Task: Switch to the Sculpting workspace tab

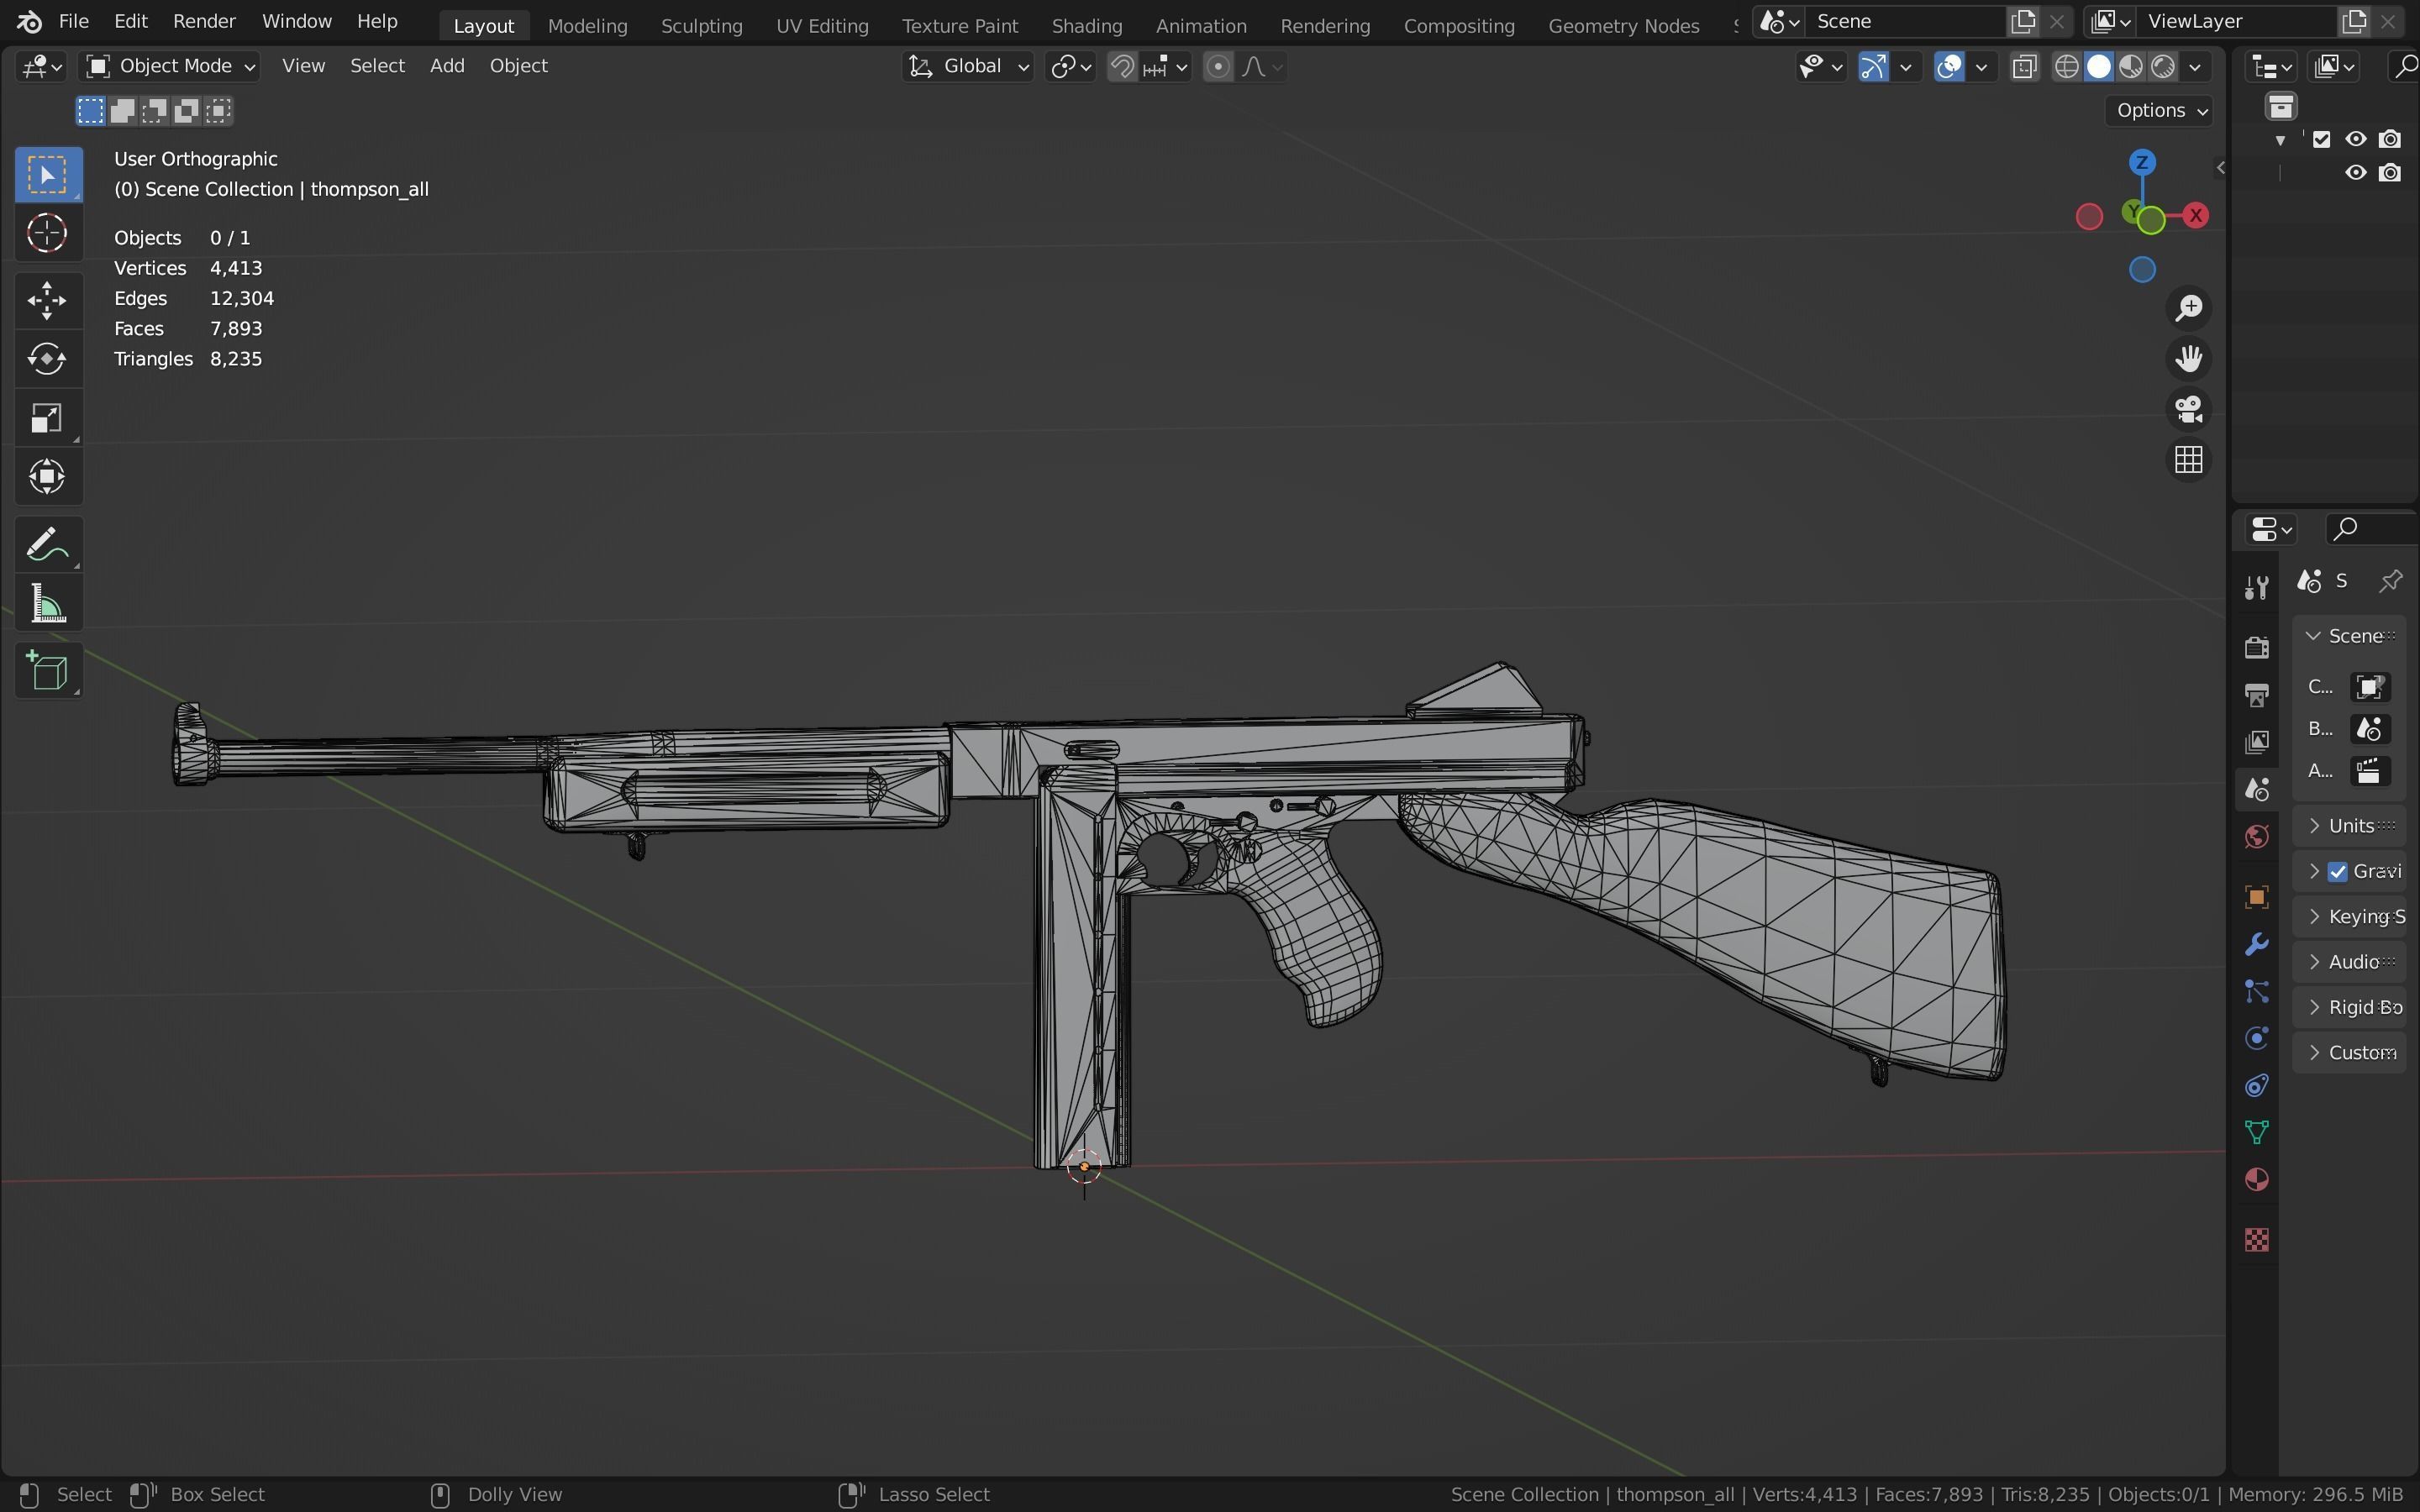Action: (701, 26)
